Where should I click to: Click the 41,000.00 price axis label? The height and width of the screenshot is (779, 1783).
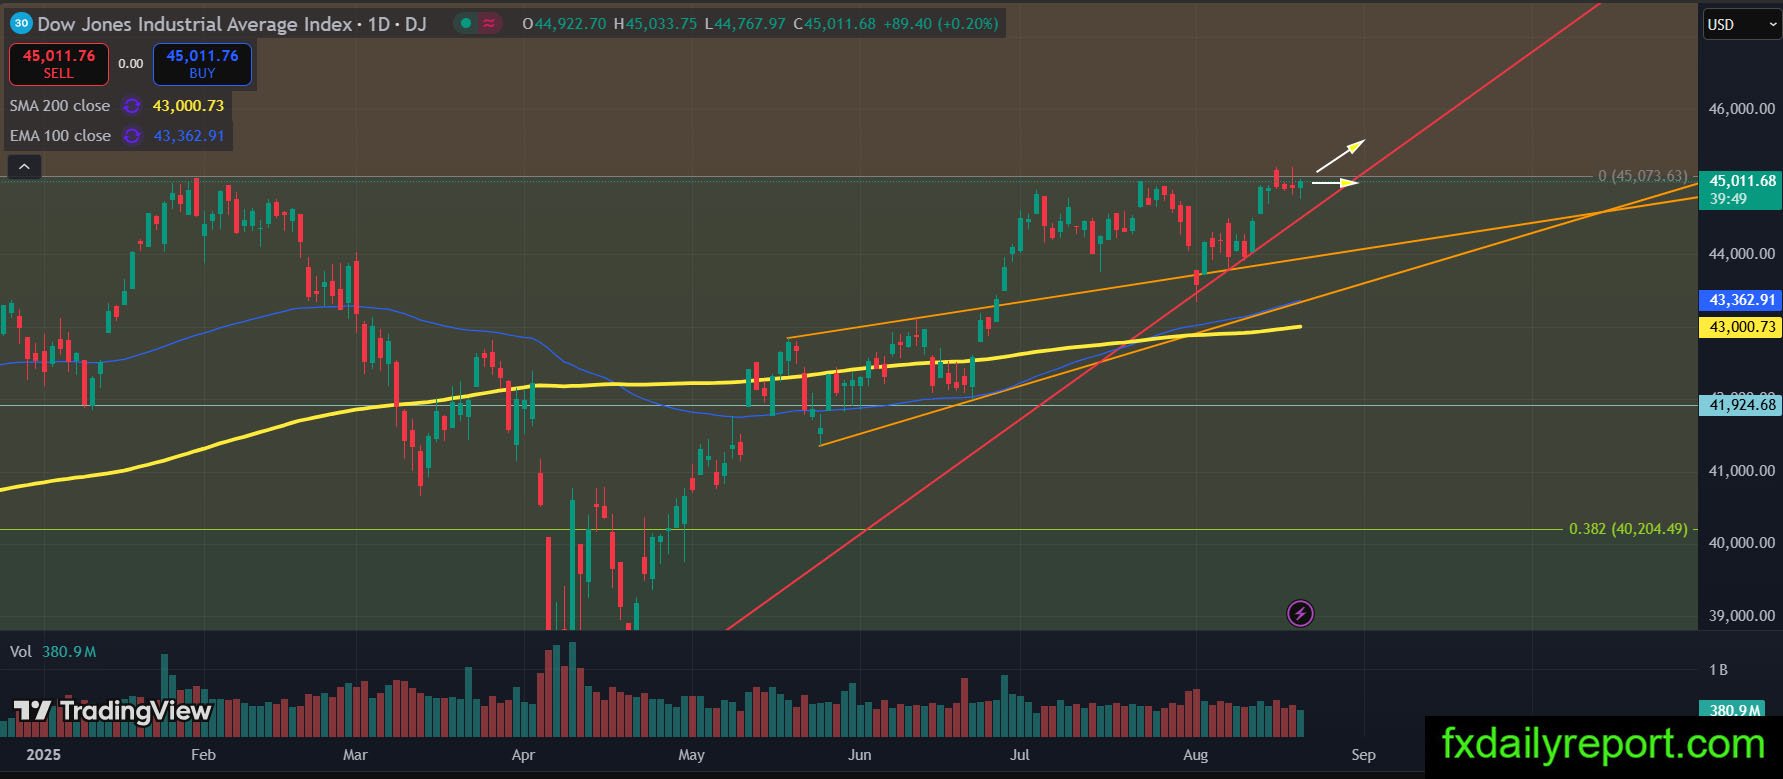(x=1742, y=471)
